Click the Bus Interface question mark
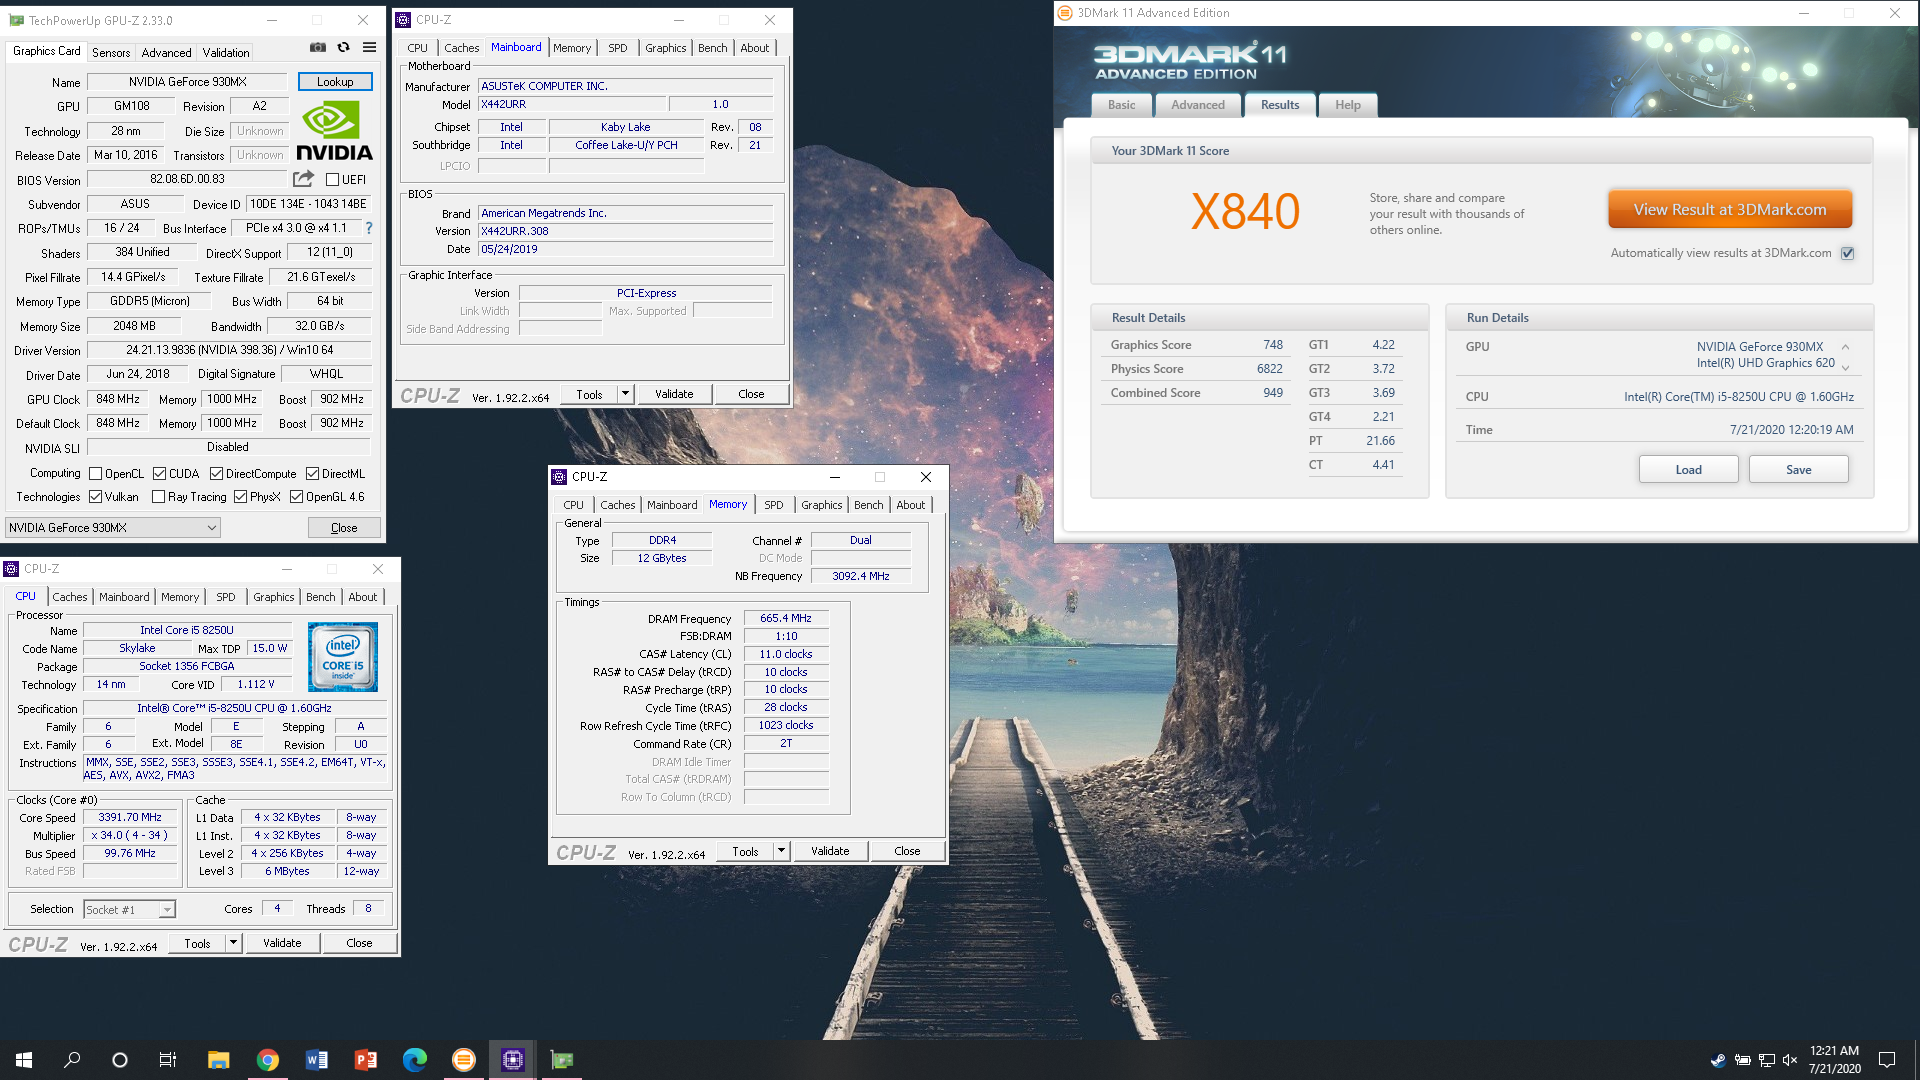The image size is (1920, 1080). (x=369, y=228)
